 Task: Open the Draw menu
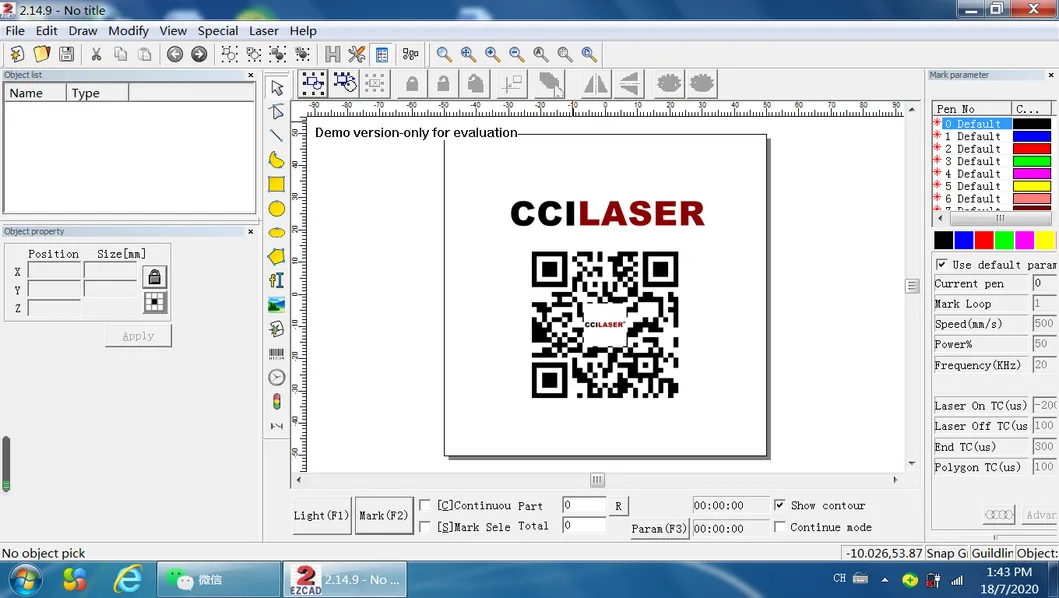point(83,31)
